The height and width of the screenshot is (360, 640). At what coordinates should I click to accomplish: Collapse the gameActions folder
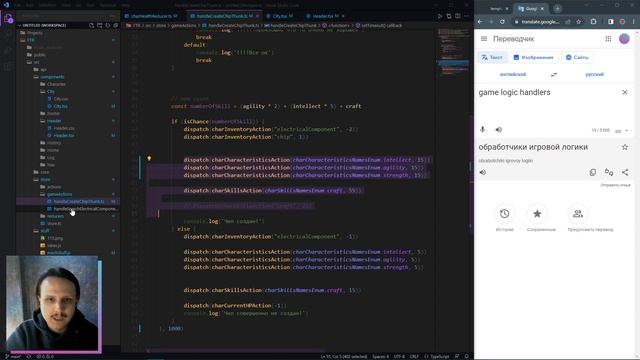point(59,194)
